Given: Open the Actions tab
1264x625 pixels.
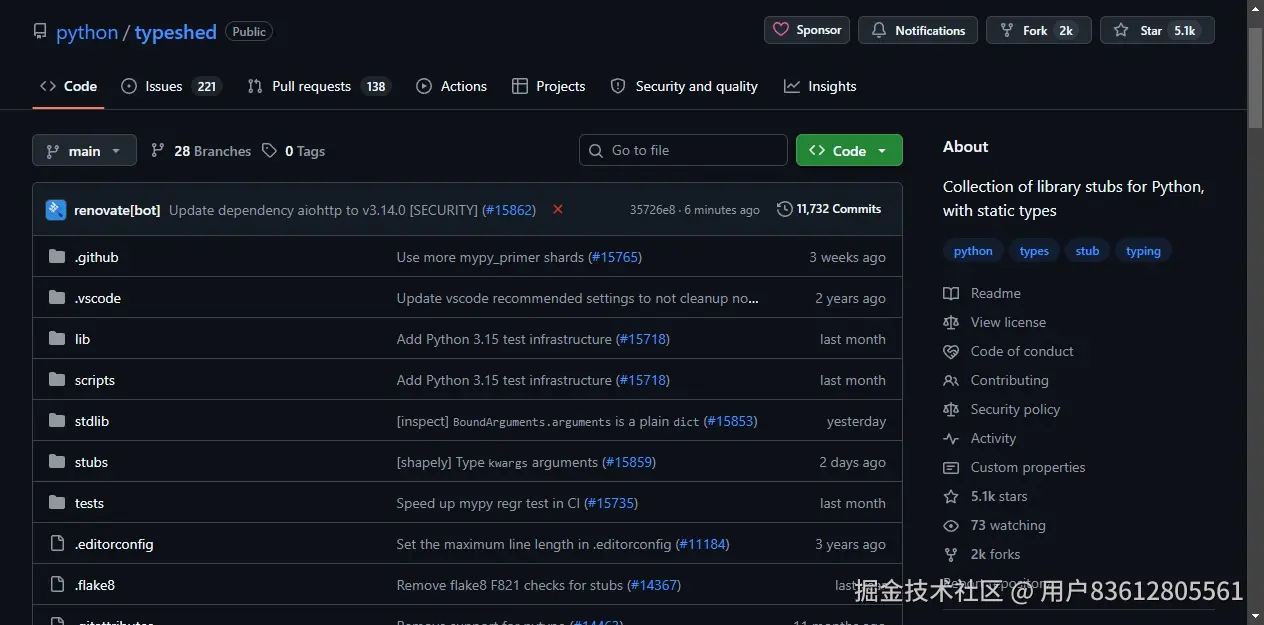Looking at the screenshot, I should (x=451, y=86).
